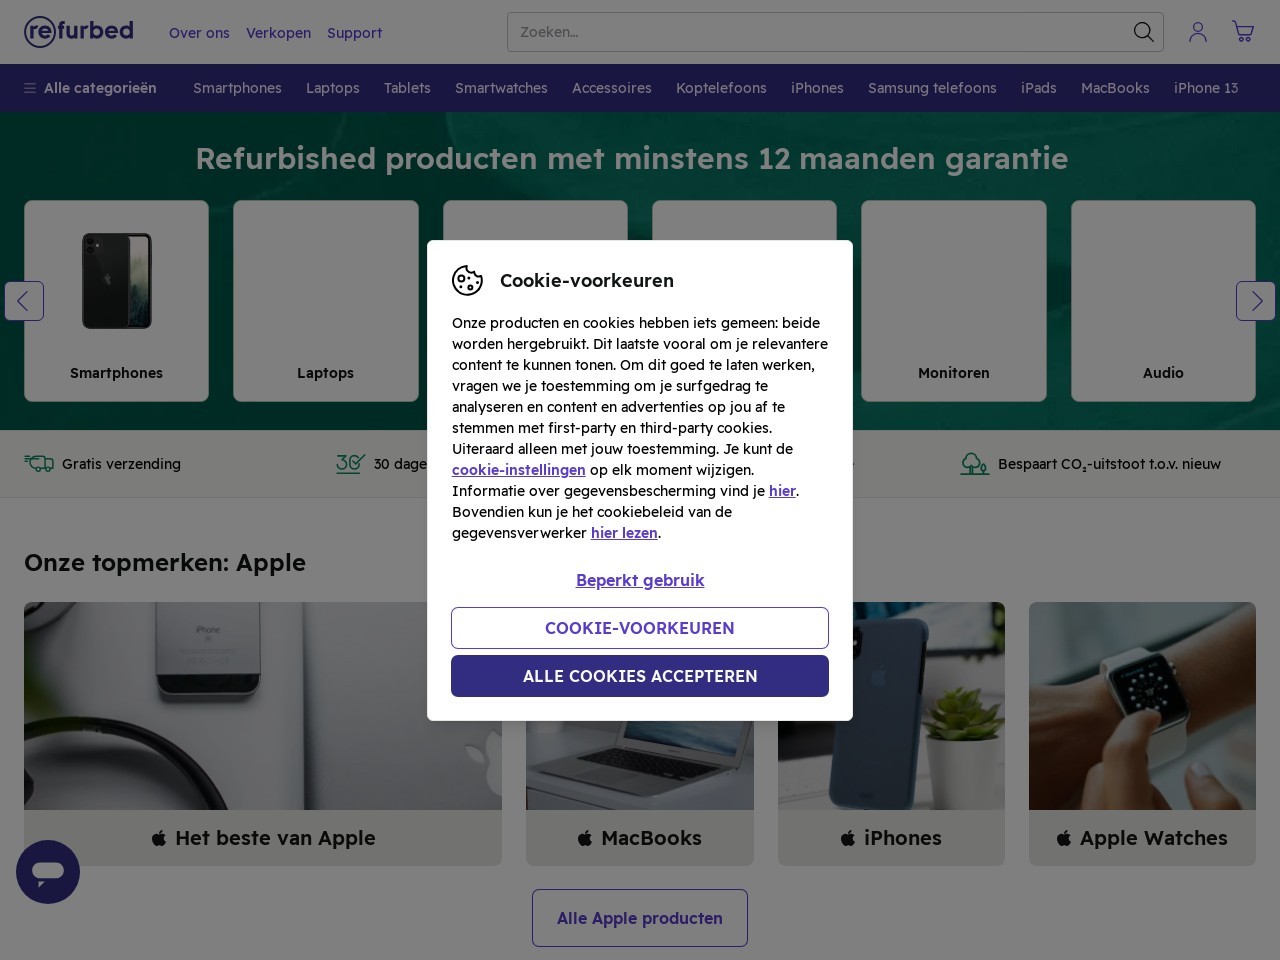Click the refurbed logo

[x=79, y=31]
